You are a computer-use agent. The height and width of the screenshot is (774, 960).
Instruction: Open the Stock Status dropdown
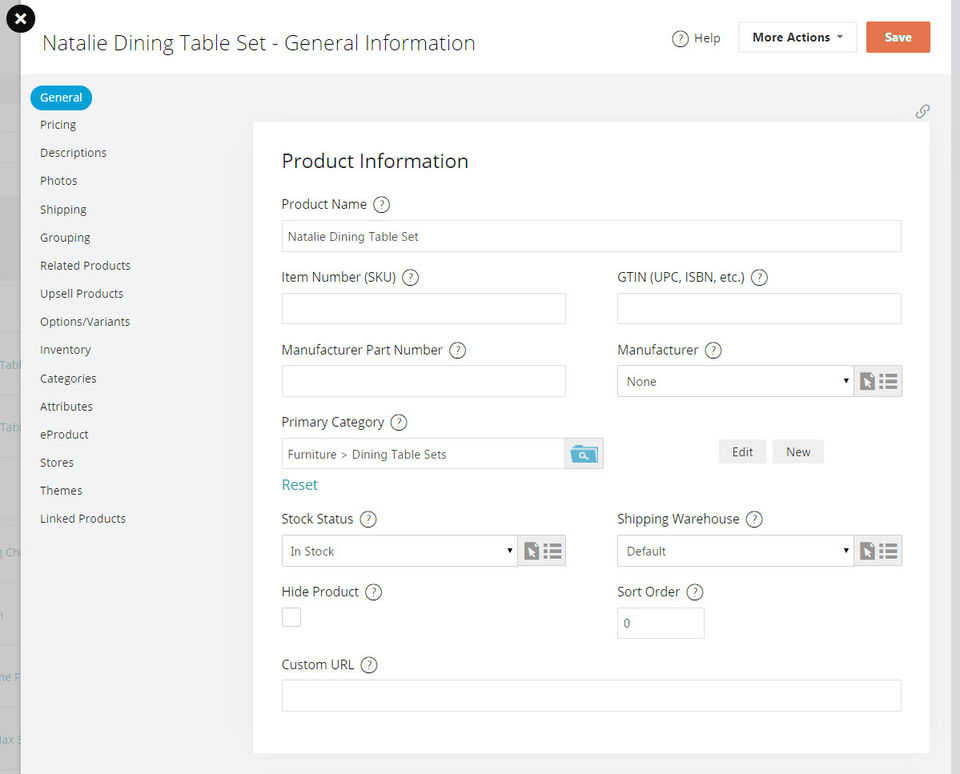click(x=399, y=550)
